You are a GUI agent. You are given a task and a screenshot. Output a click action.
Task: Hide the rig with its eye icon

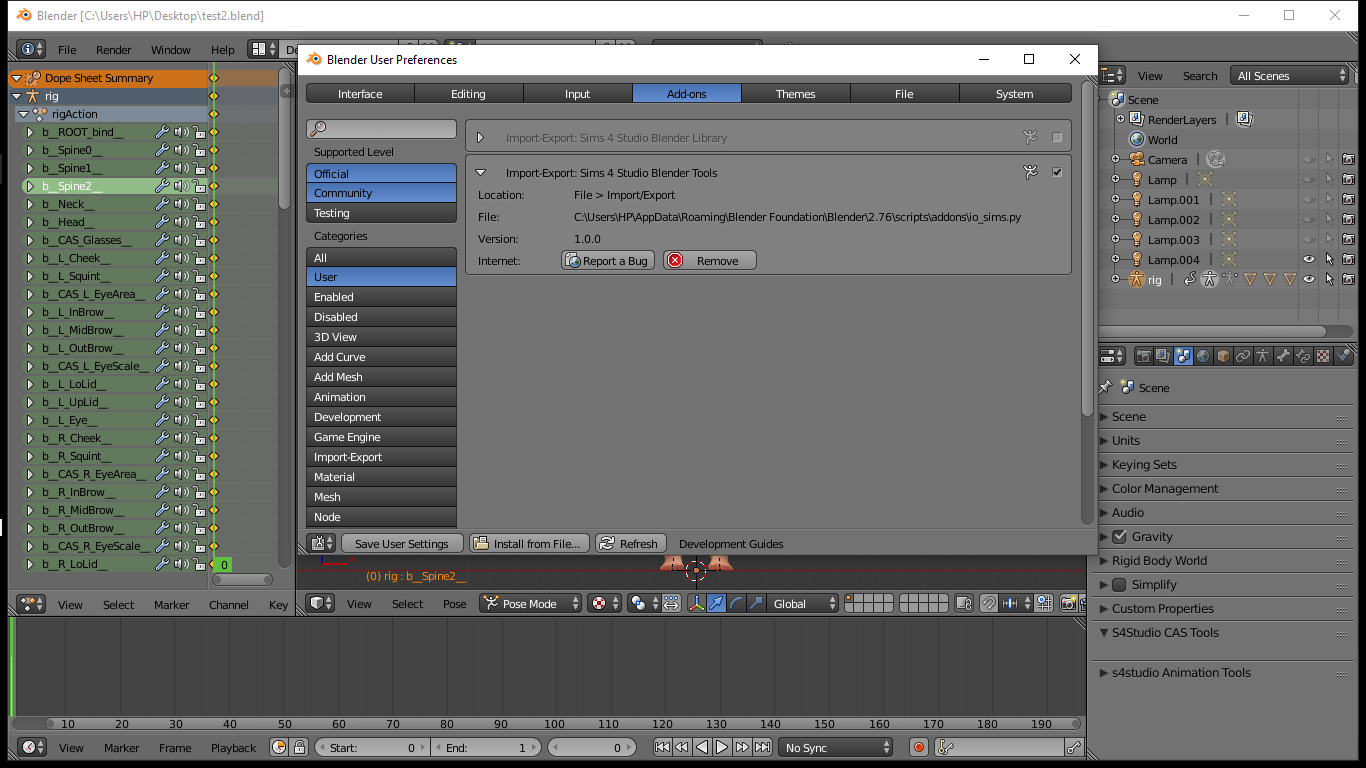click(1309, 280)
